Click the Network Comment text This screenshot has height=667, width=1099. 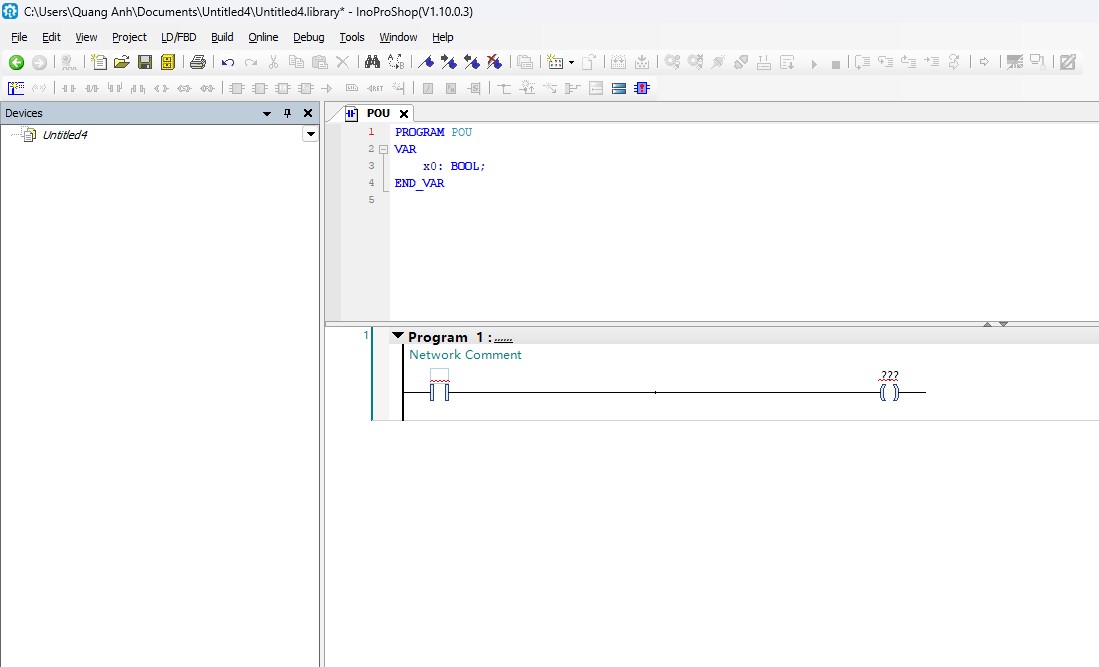click(x=465, y=355)
